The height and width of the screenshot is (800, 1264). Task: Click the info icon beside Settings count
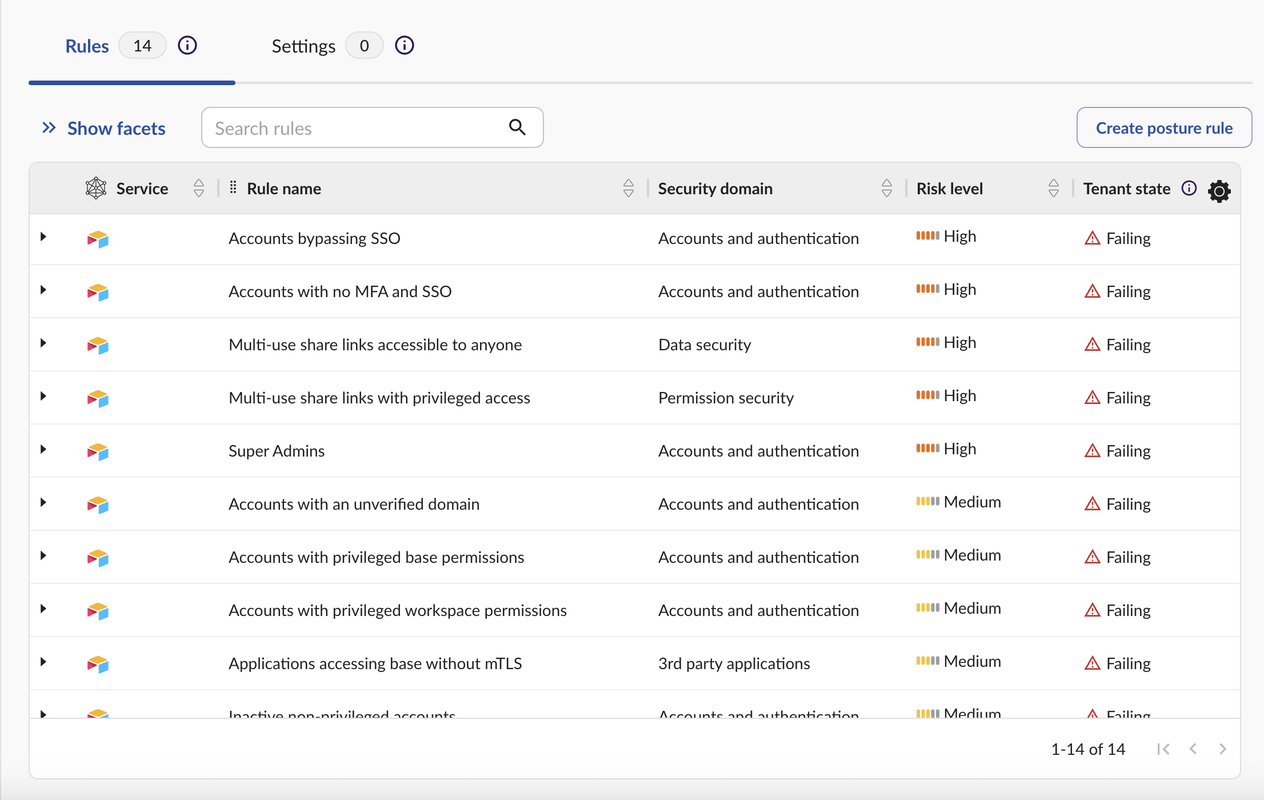(404, 46)
